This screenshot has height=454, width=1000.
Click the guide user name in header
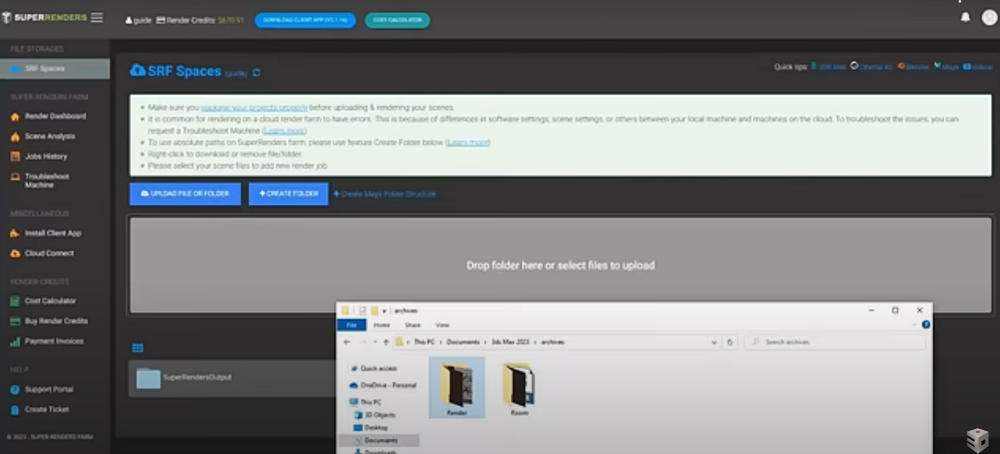coord(138,20)
